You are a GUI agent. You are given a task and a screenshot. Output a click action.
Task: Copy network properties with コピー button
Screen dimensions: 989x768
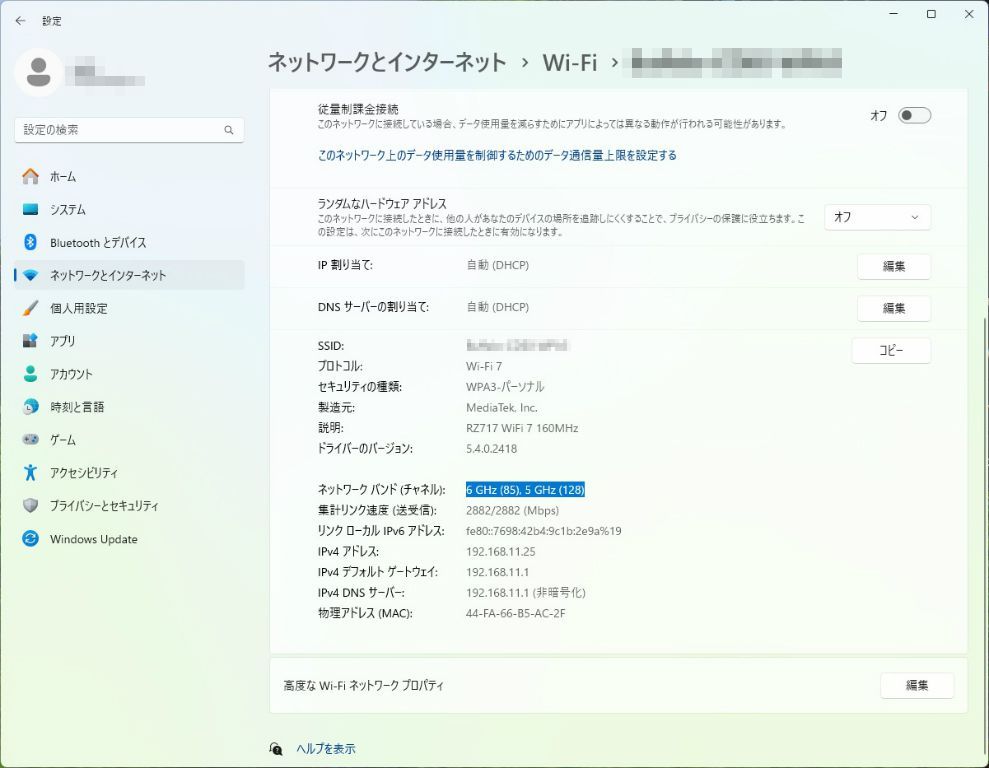[890, 351]
